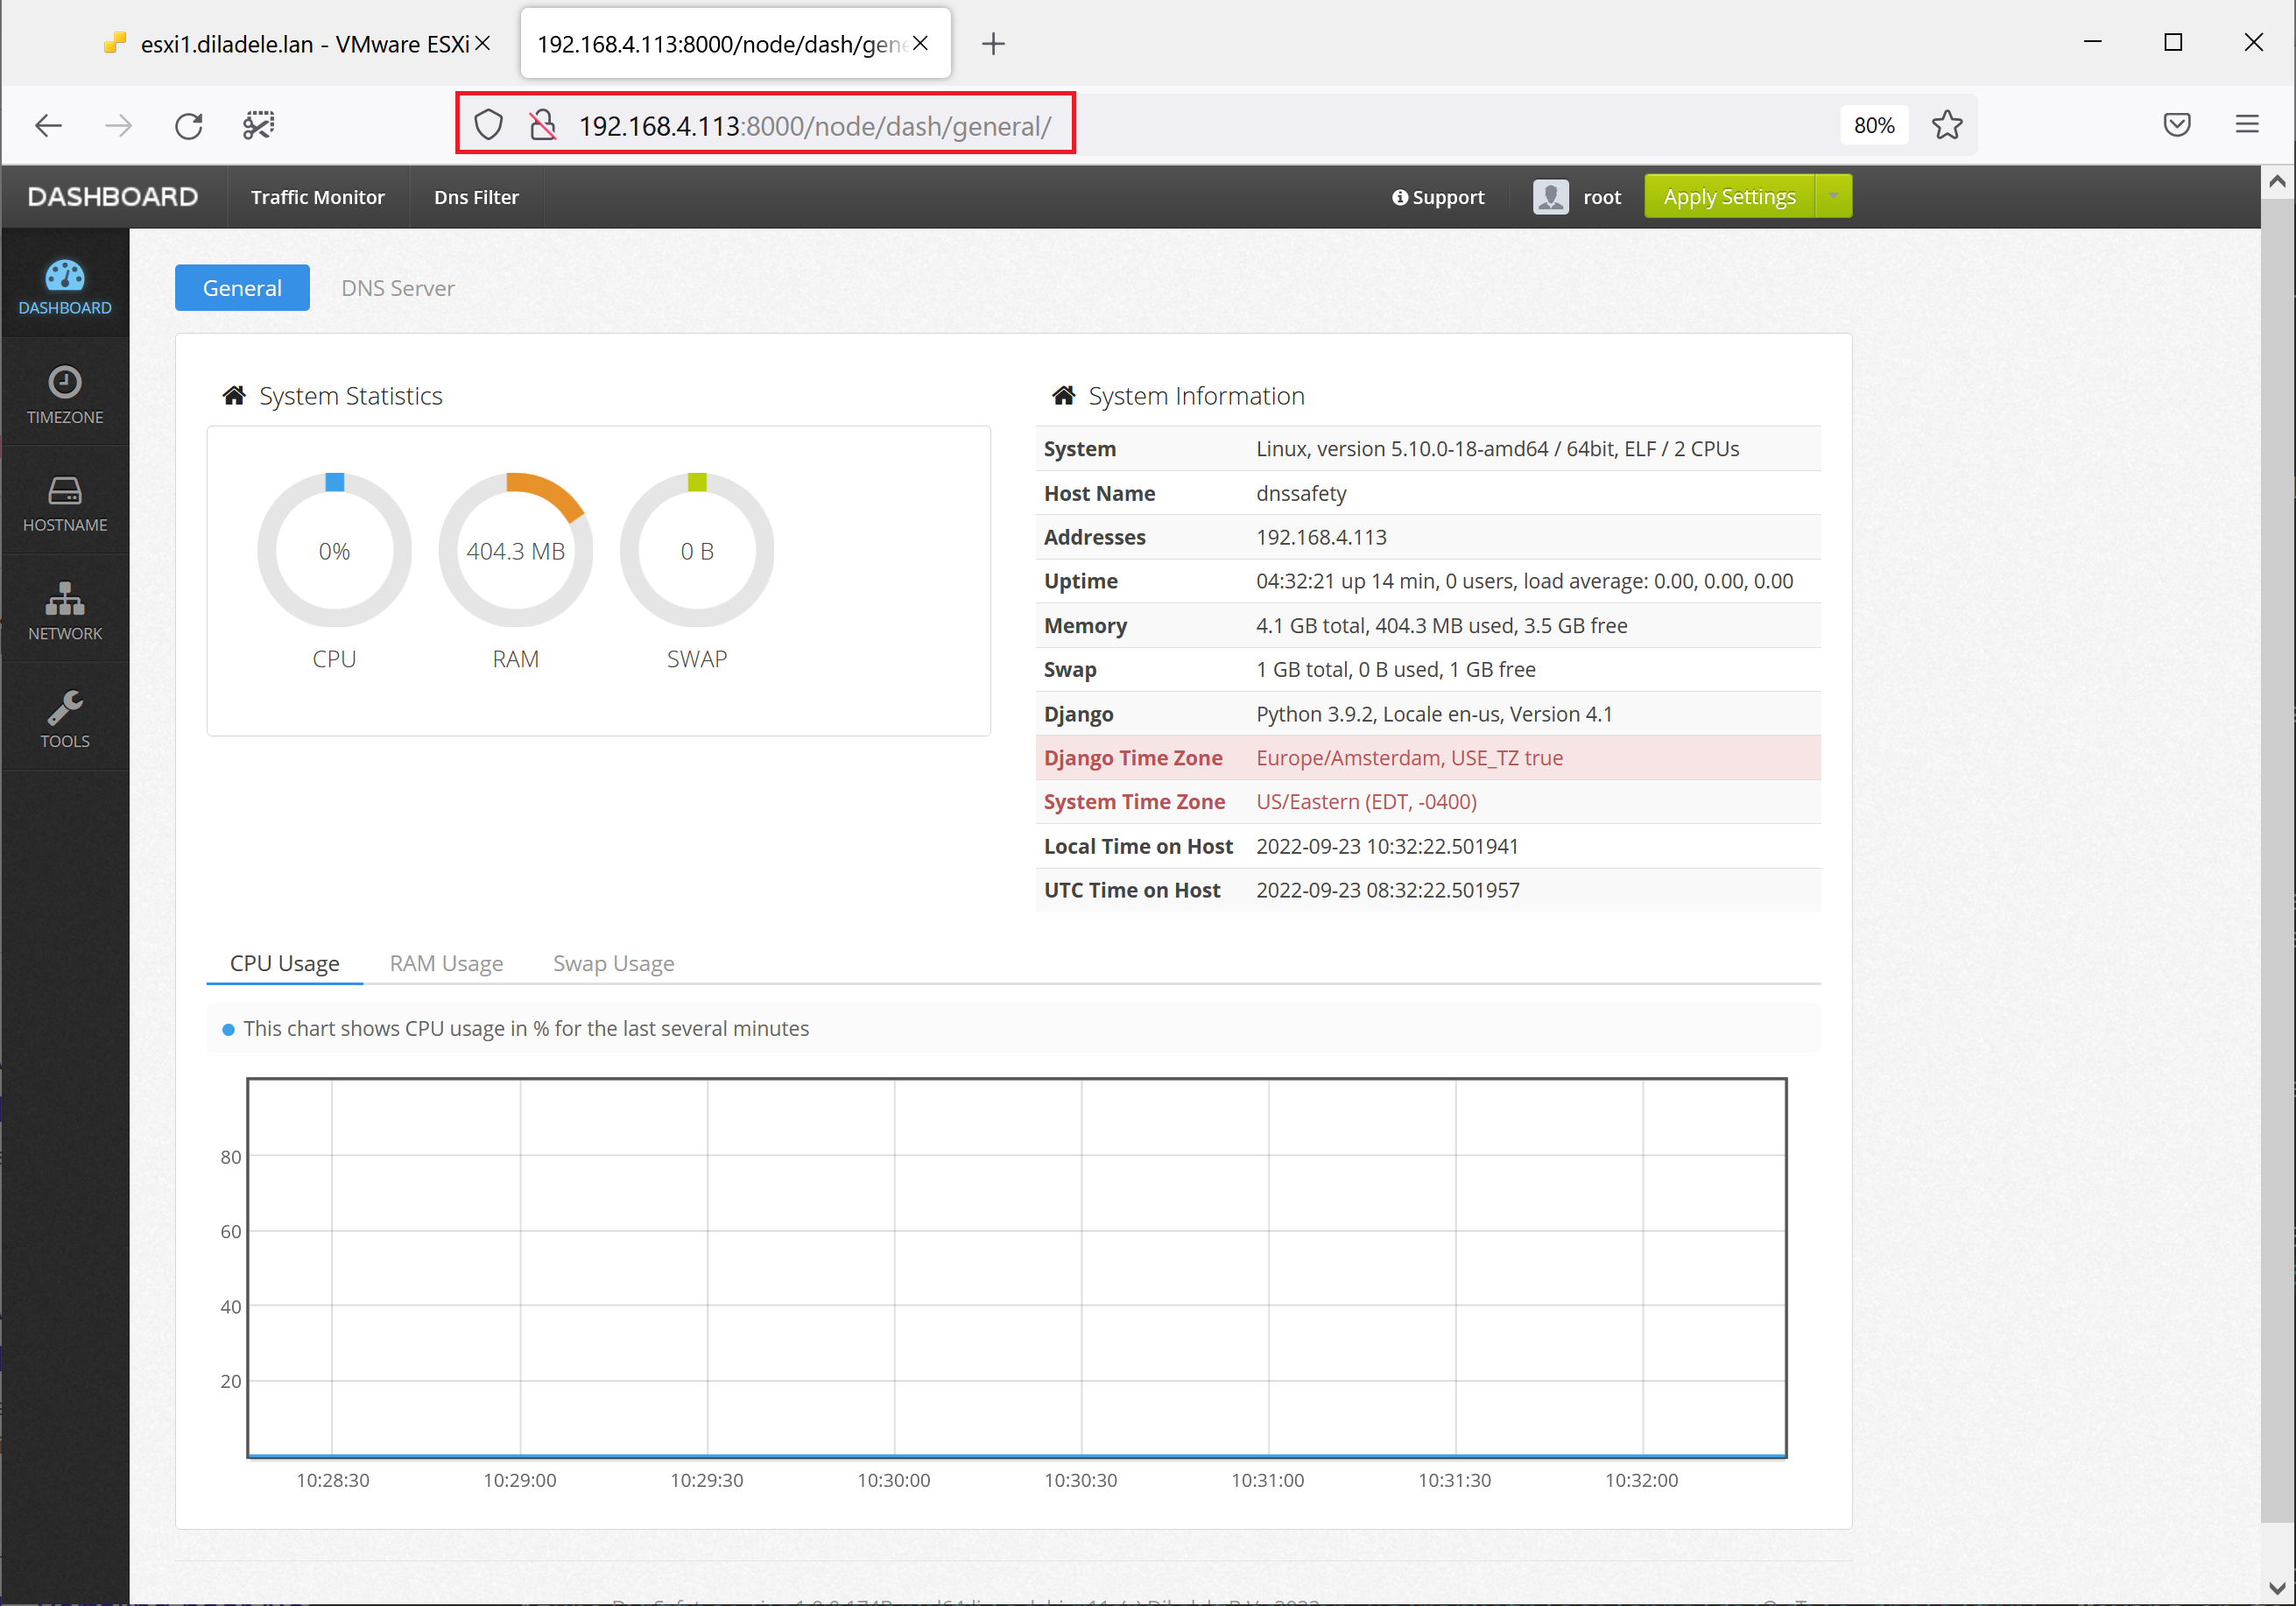
Task: Click the 80% zoom level indicator
Action: [1873, 125]
